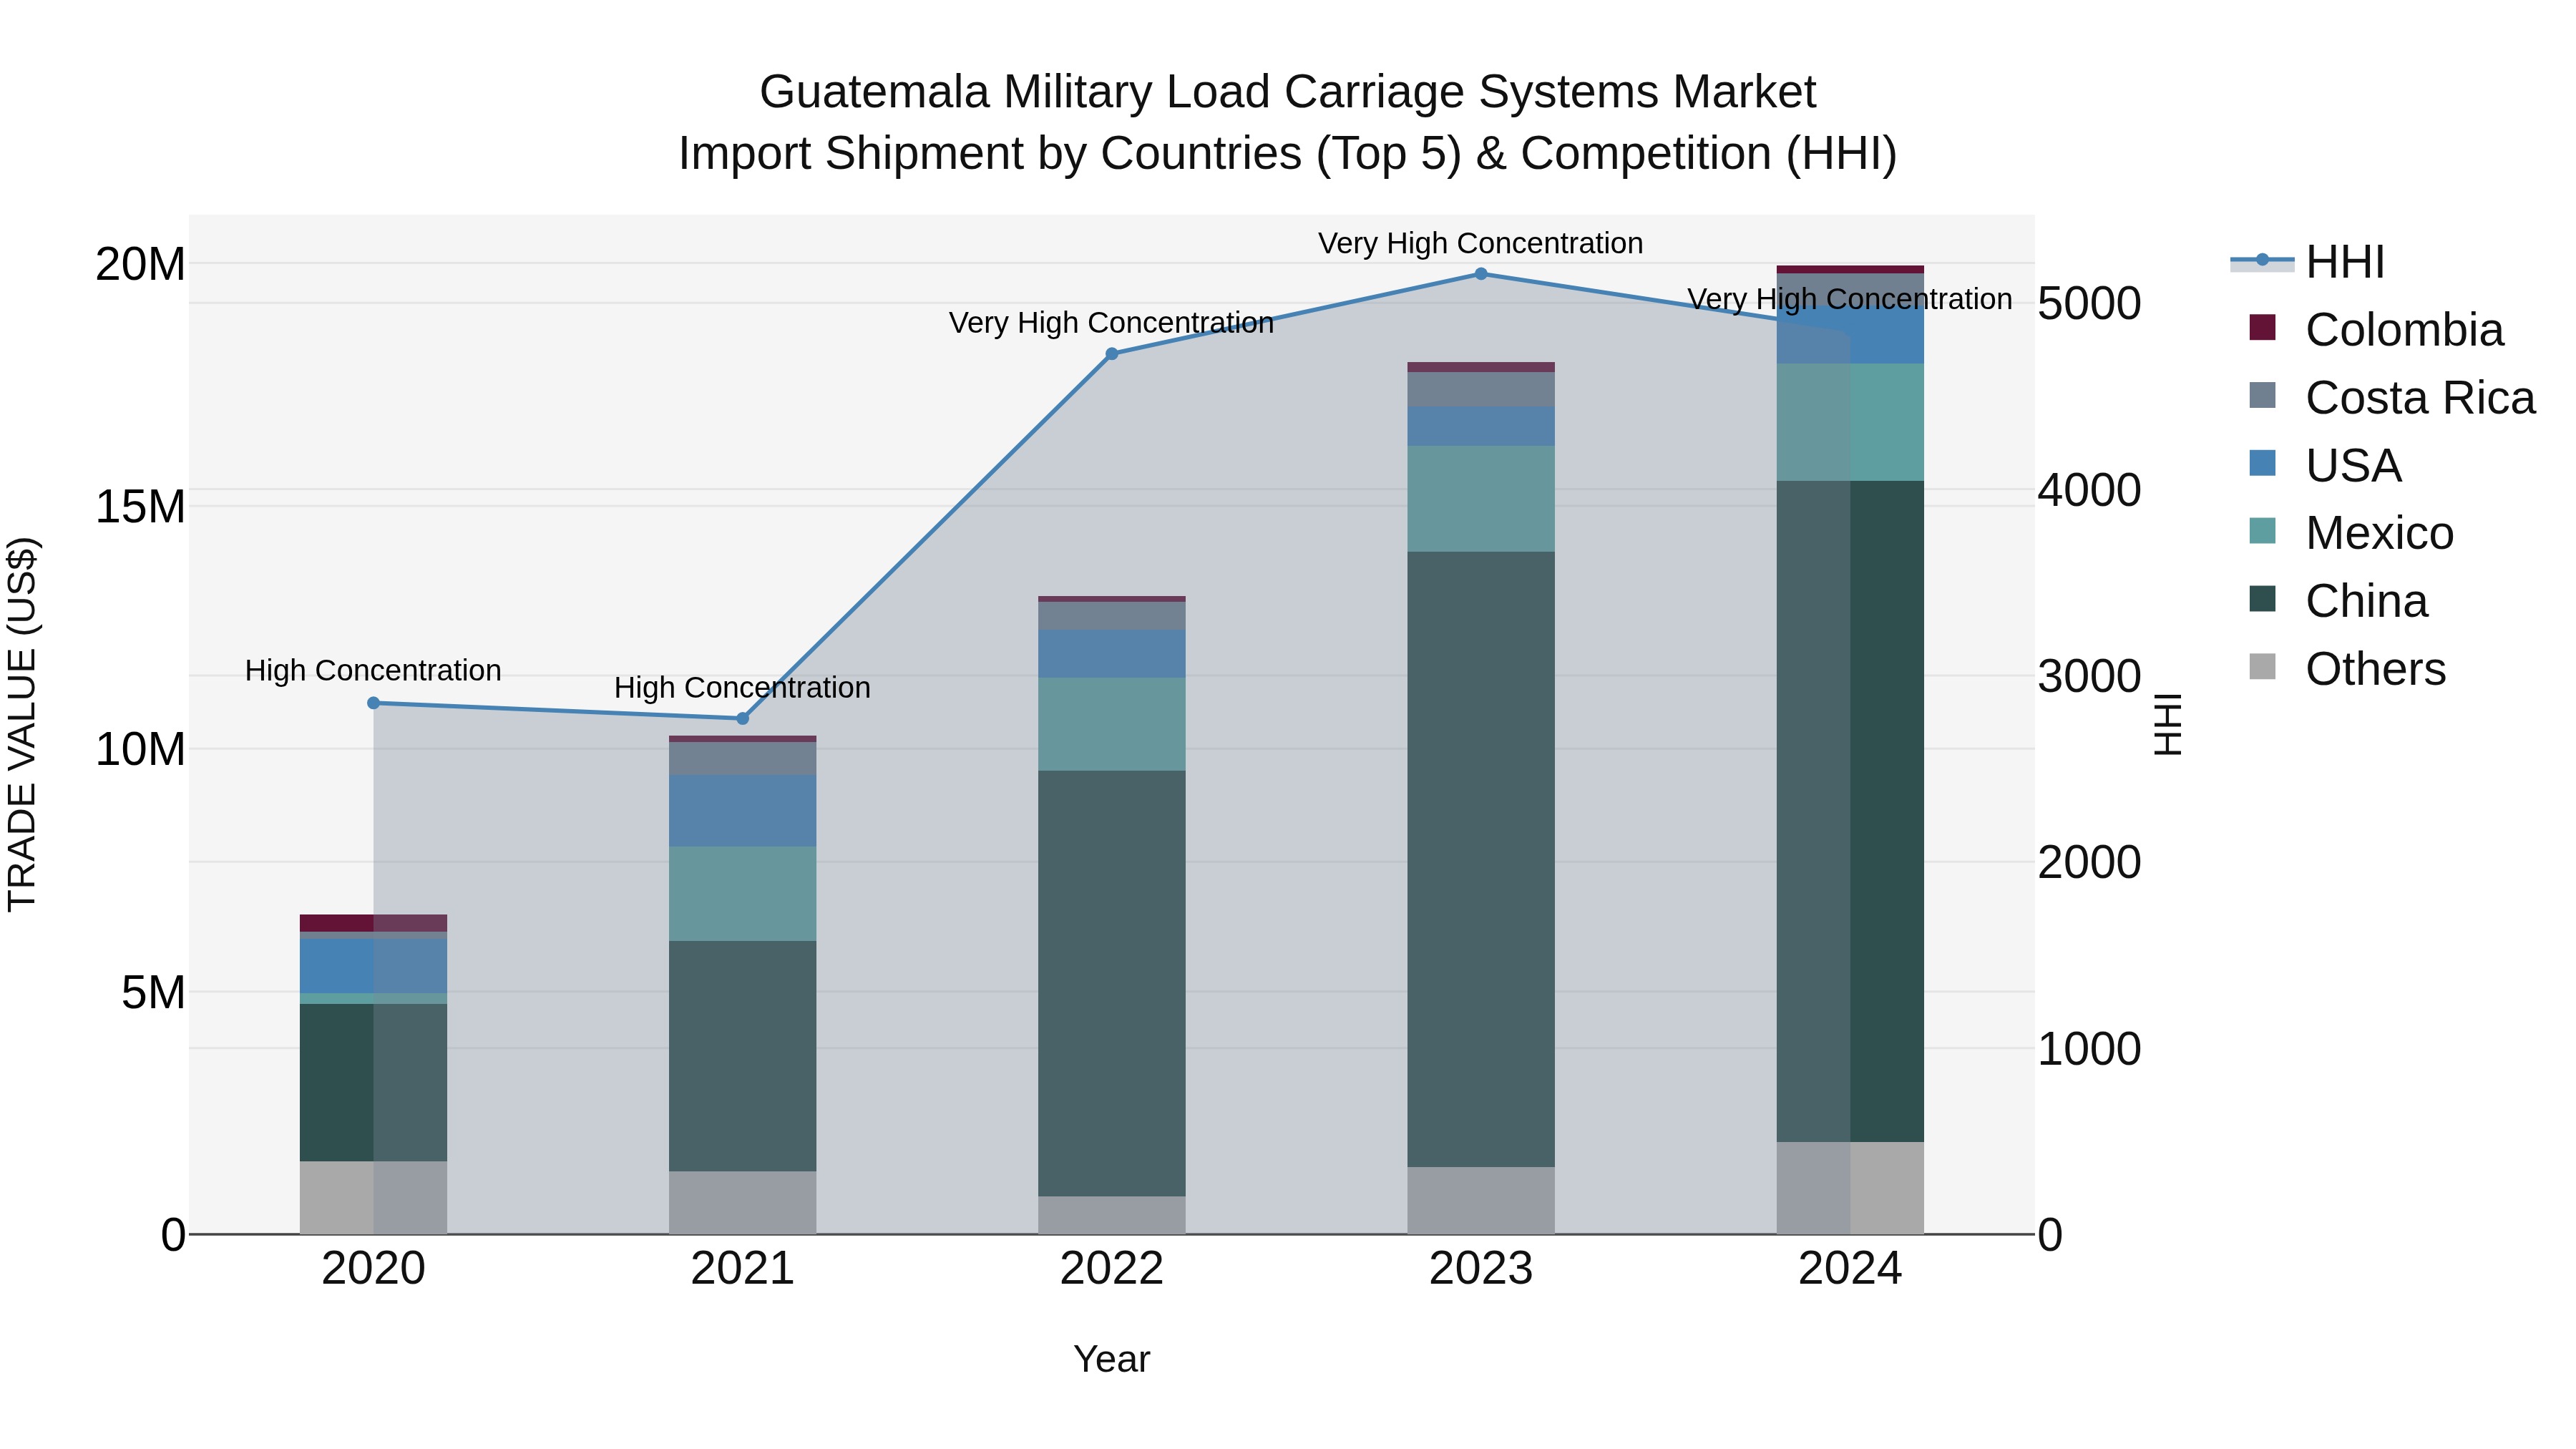Click the 15M trade value tick label
Viewport: 2576px width, 1449px height.
click(140, 507)
